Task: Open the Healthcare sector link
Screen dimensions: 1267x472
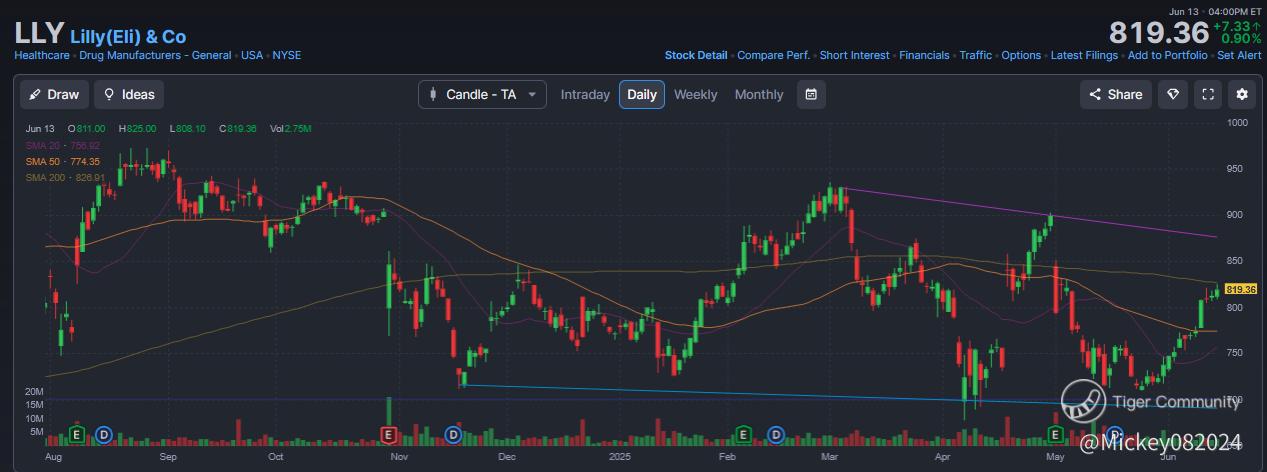Action: click(42, 55)
